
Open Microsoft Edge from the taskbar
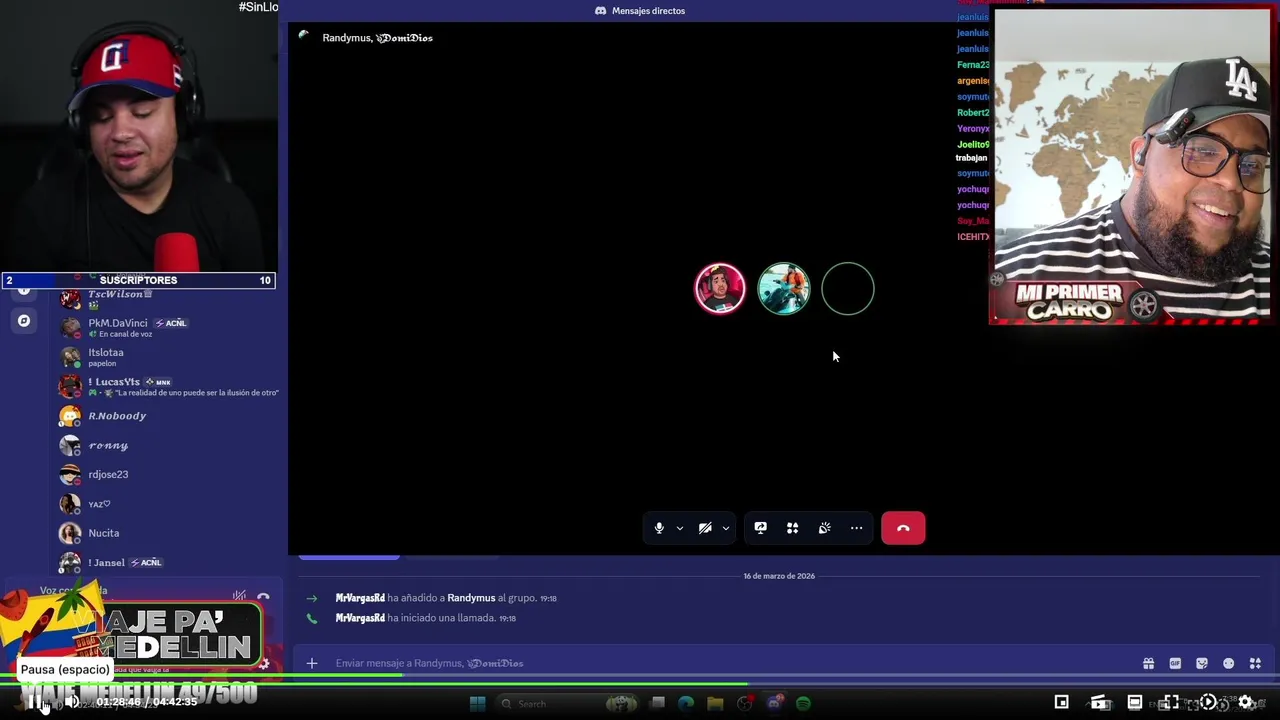(x=686, y=704)
